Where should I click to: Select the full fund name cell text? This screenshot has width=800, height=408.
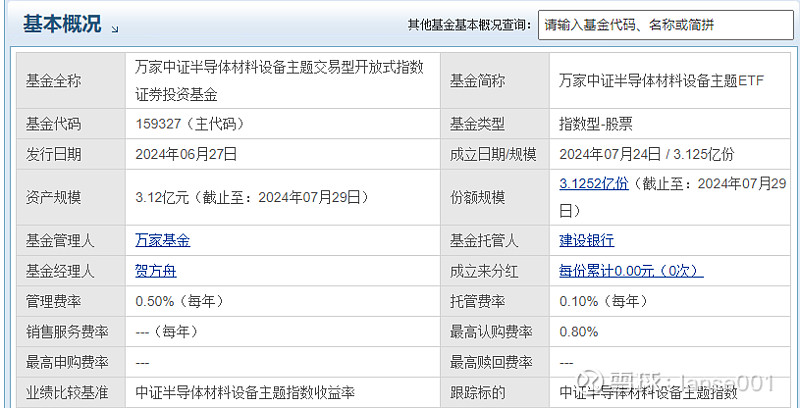click(280, 81)
